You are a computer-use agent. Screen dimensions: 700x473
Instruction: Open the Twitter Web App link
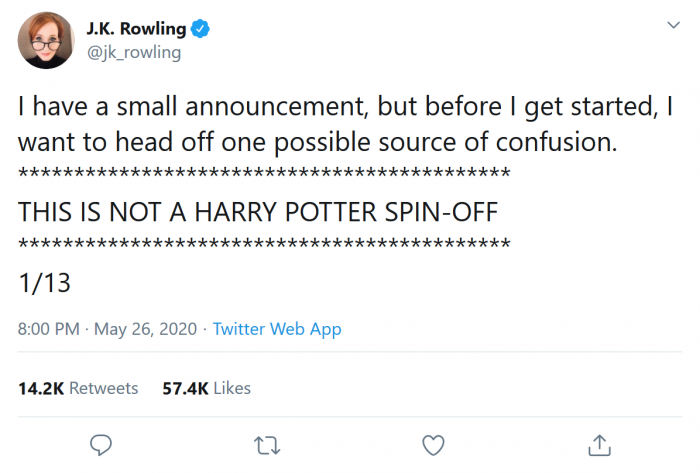click(x=277, y=329)
